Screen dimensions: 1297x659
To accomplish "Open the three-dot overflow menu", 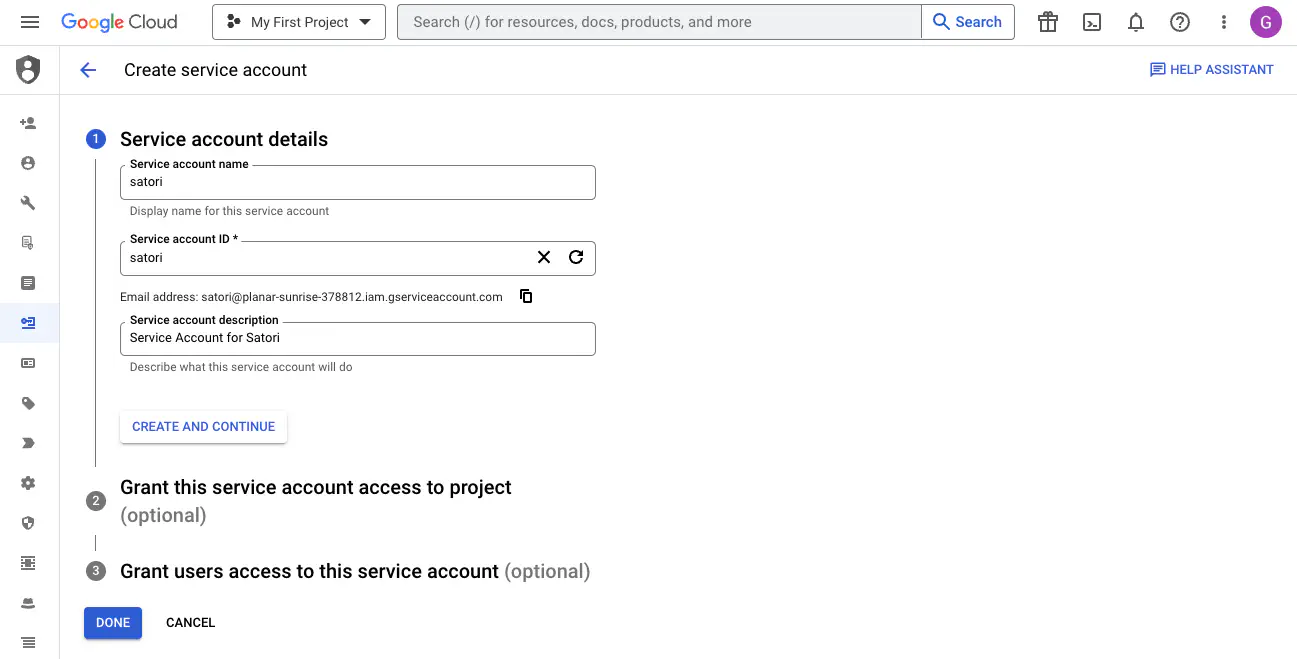I will click(1223, 21).
